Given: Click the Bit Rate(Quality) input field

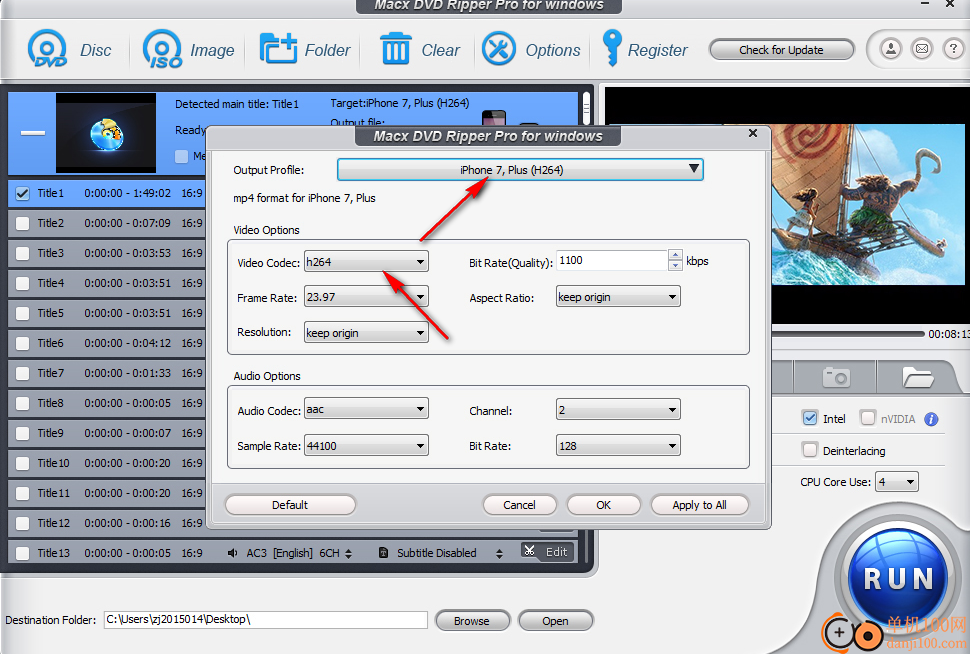Looking at the screenshot, I should click(612, 260).
